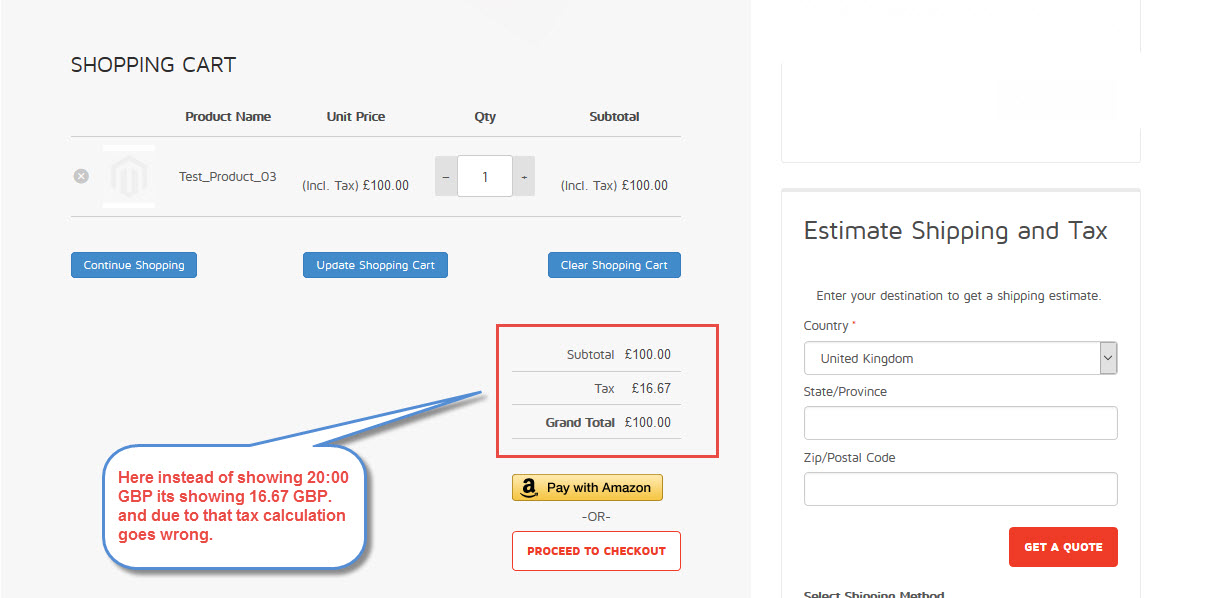Select the Tax £16.67 totals row
Viewport: 1214px width, 598px height.
point(596,388)
